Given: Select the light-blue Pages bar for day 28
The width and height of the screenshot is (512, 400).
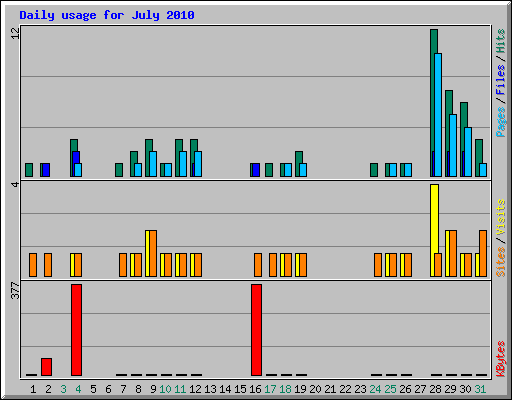Looking at the screenshot, I should (438, 115).
